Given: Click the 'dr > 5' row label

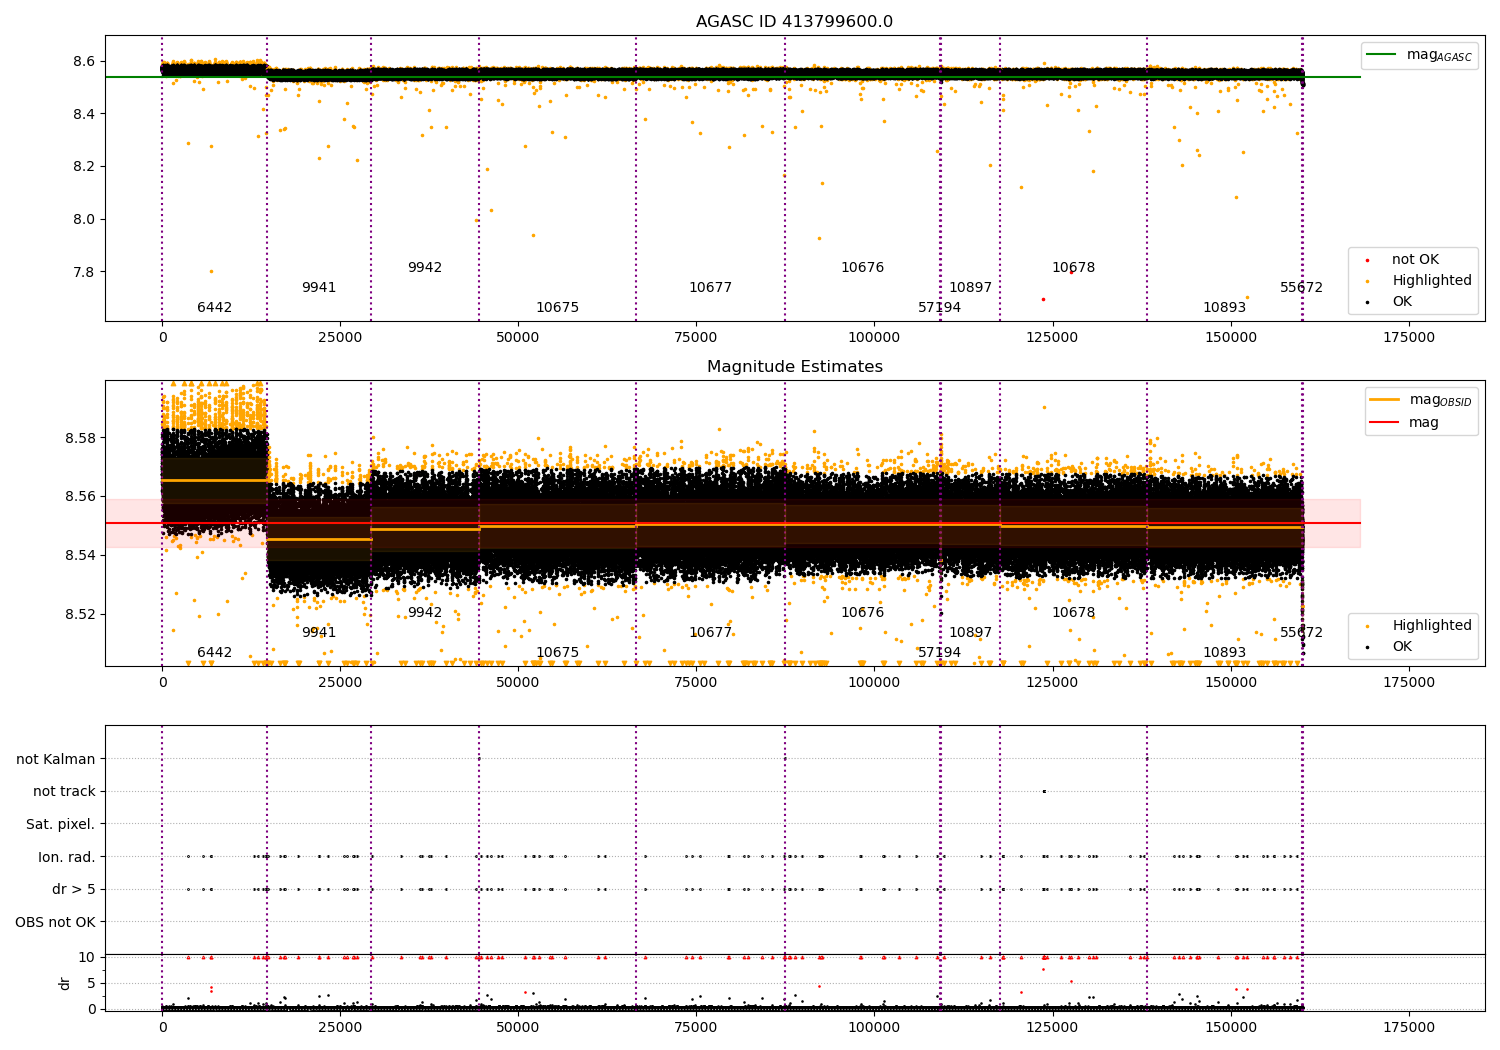Looking at the screenshot, I should pos(74,889).
